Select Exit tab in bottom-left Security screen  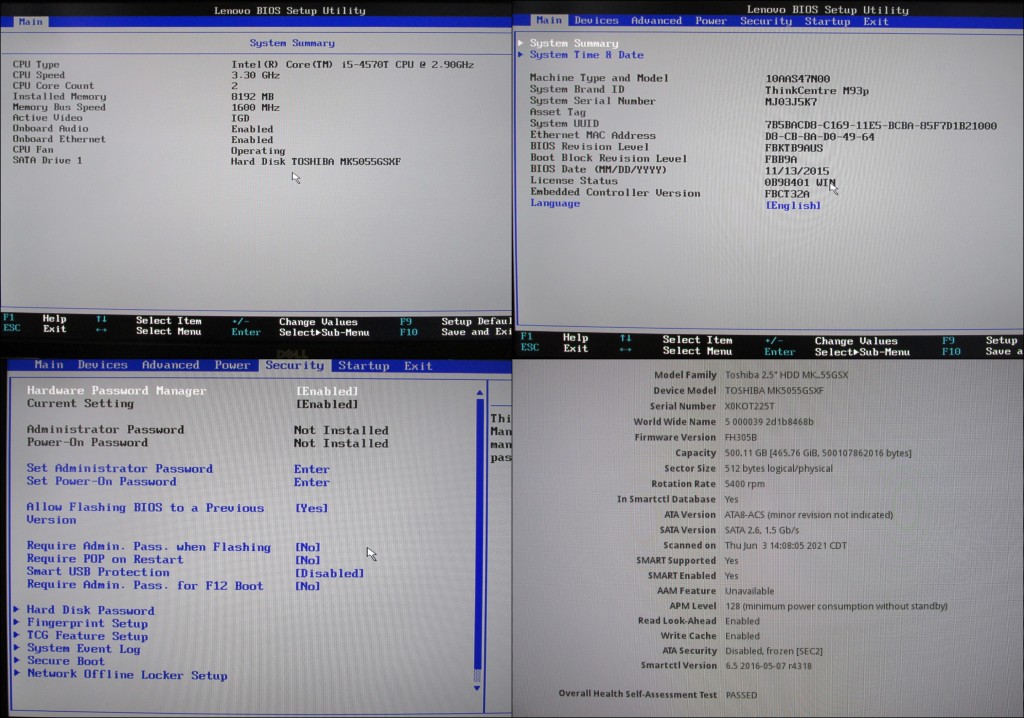[418, 366]
